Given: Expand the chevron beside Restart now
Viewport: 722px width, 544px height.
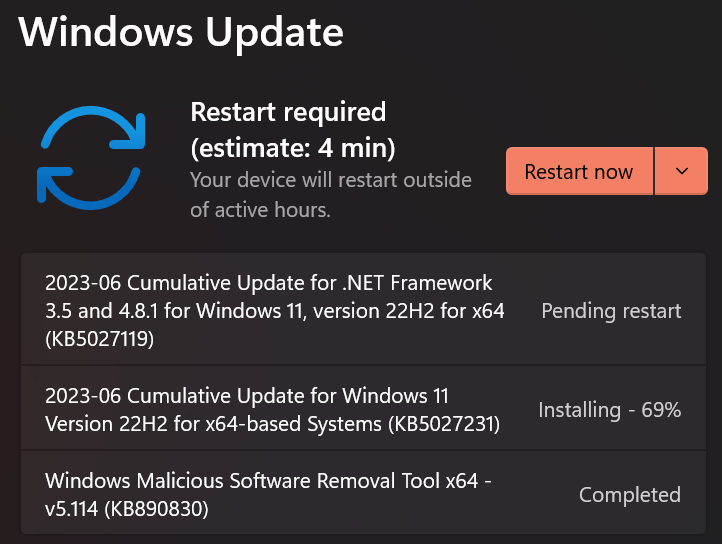Looking at the screenshot, I should (682, 171).
